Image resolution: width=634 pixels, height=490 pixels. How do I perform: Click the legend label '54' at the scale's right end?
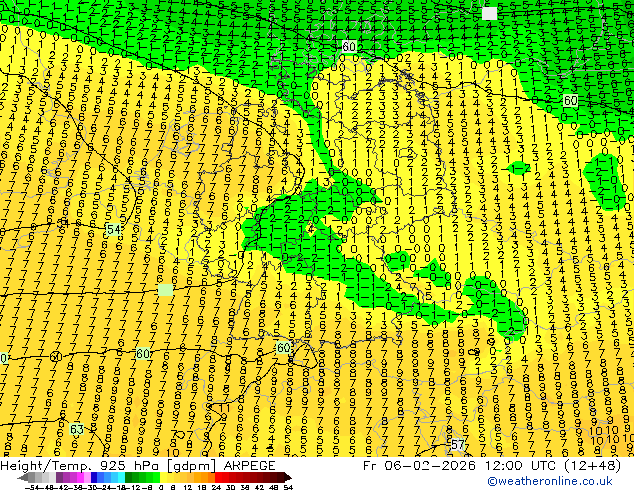click(288, 487)
